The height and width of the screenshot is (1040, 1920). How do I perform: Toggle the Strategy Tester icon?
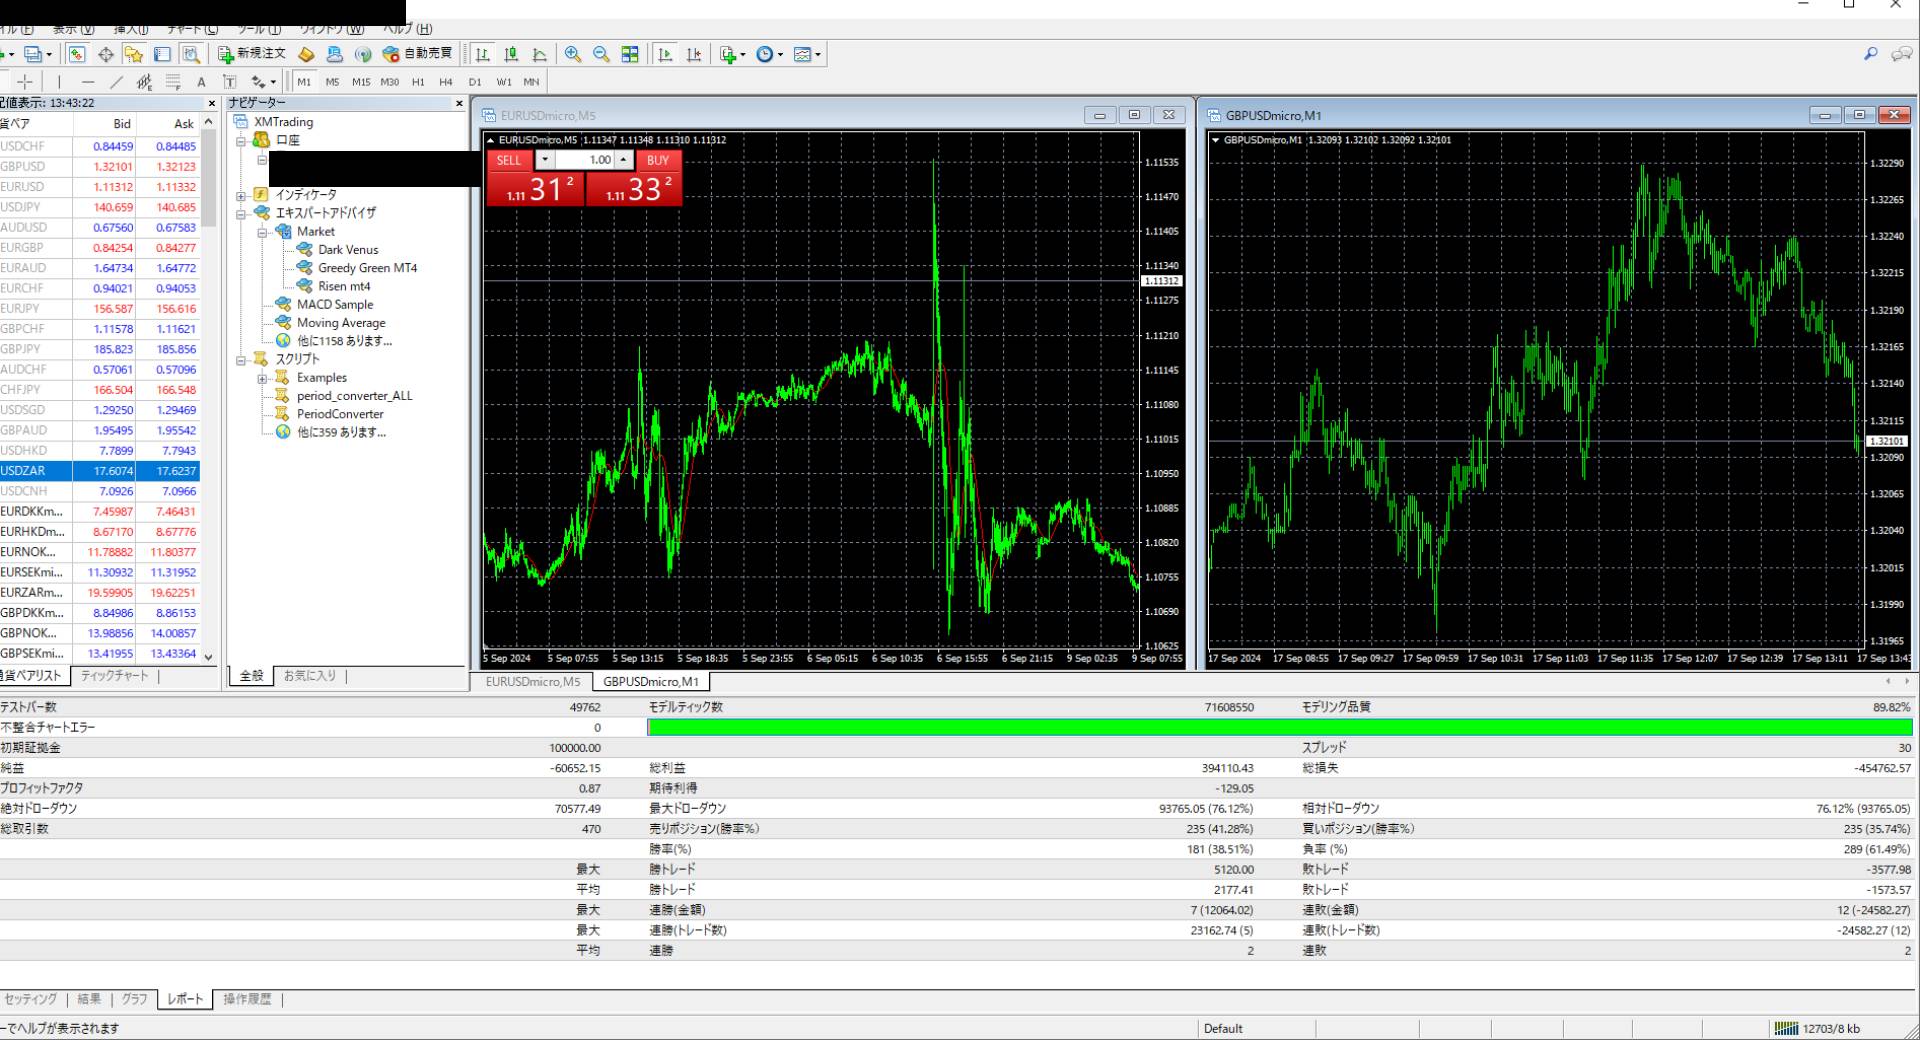(x=190, y=54)
